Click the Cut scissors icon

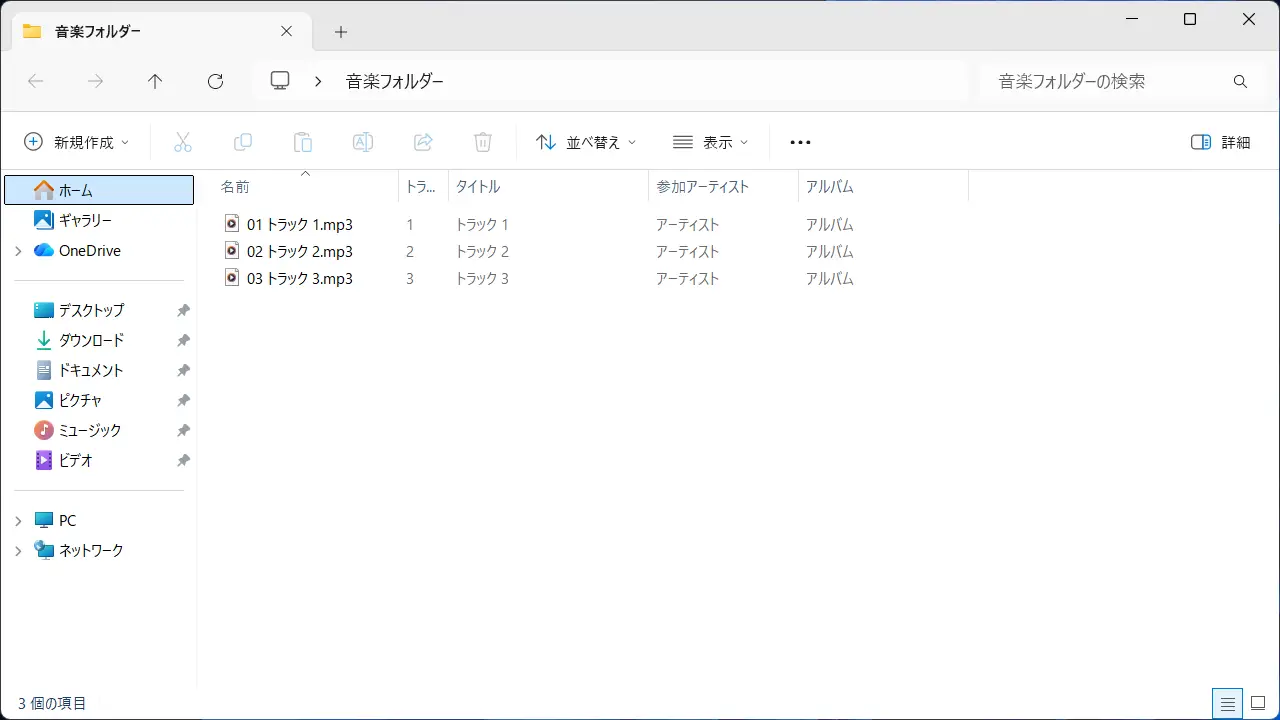coord(182,142)
